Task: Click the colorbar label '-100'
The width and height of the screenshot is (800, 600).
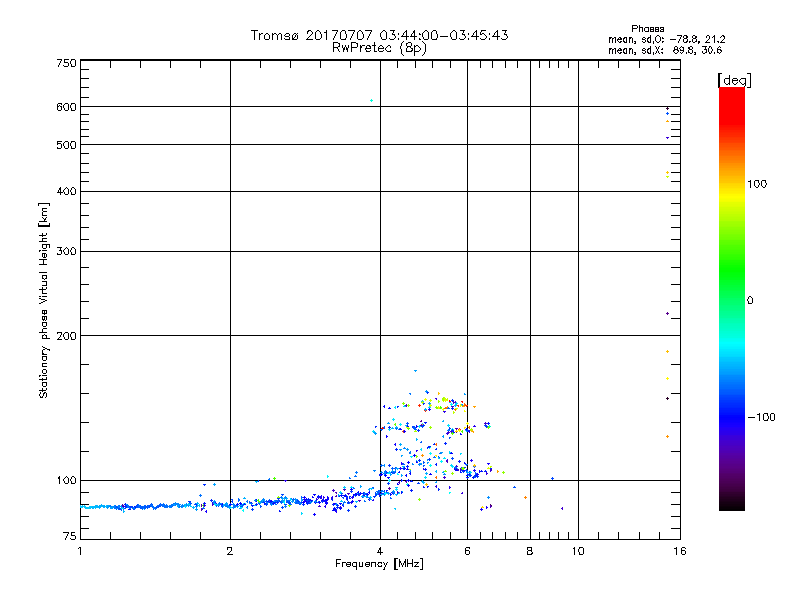Action: click(761, 417)
